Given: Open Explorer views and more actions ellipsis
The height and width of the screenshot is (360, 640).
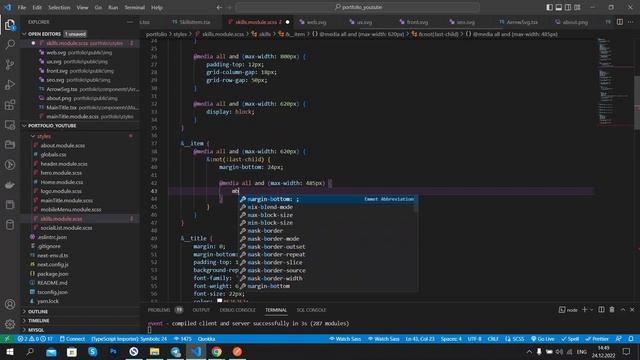Looking at the screenshot, I should pos(130,22).
